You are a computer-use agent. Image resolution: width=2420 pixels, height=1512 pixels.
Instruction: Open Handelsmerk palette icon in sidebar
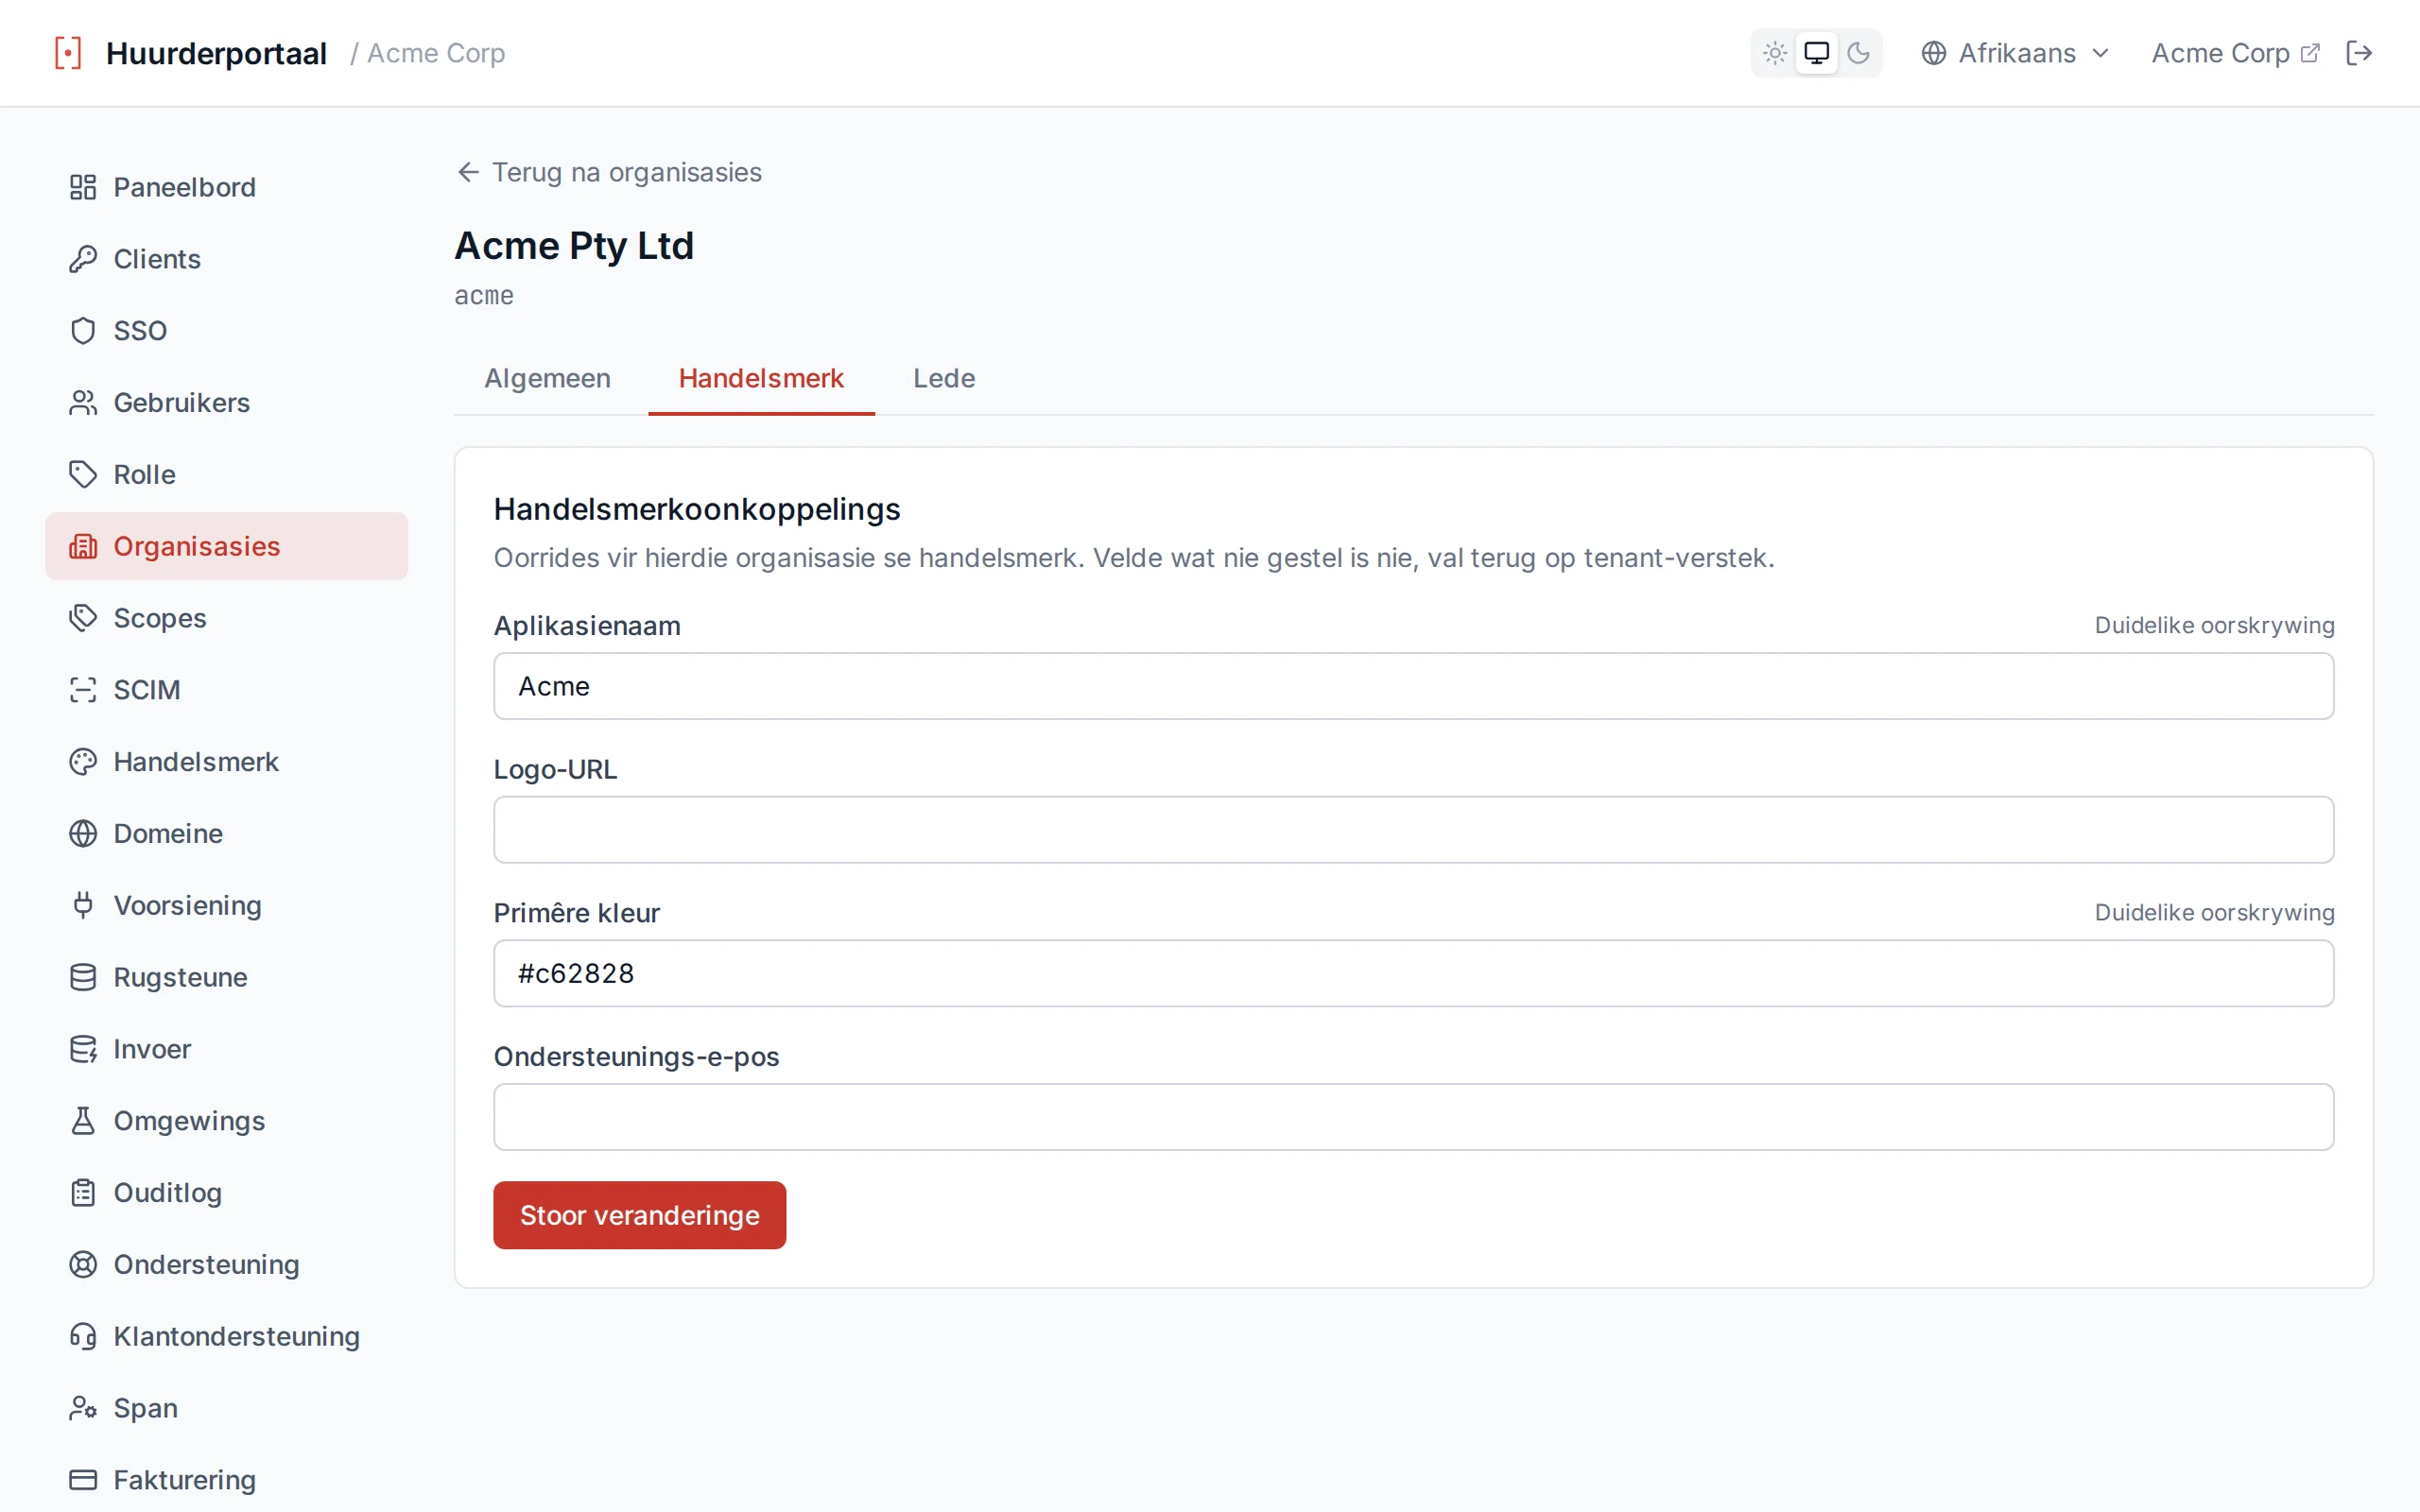point(83,762)
